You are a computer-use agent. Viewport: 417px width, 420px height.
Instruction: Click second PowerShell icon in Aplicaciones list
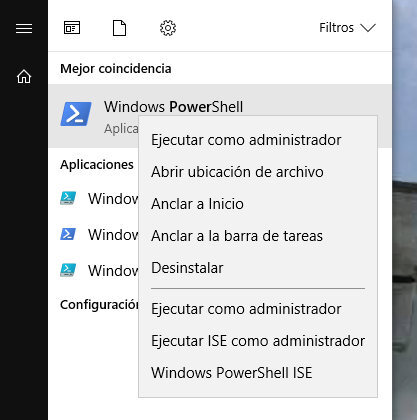68,234
